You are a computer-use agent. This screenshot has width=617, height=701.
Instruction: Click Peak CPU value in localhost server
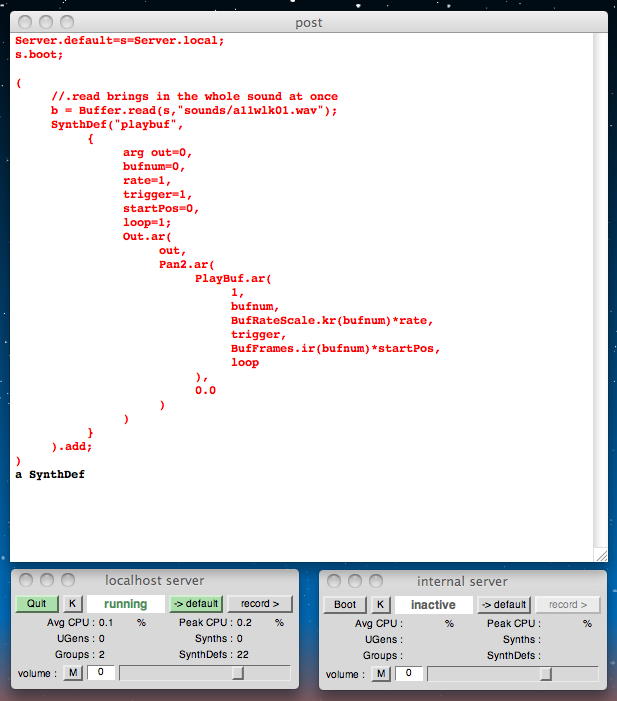click(244, 622)
